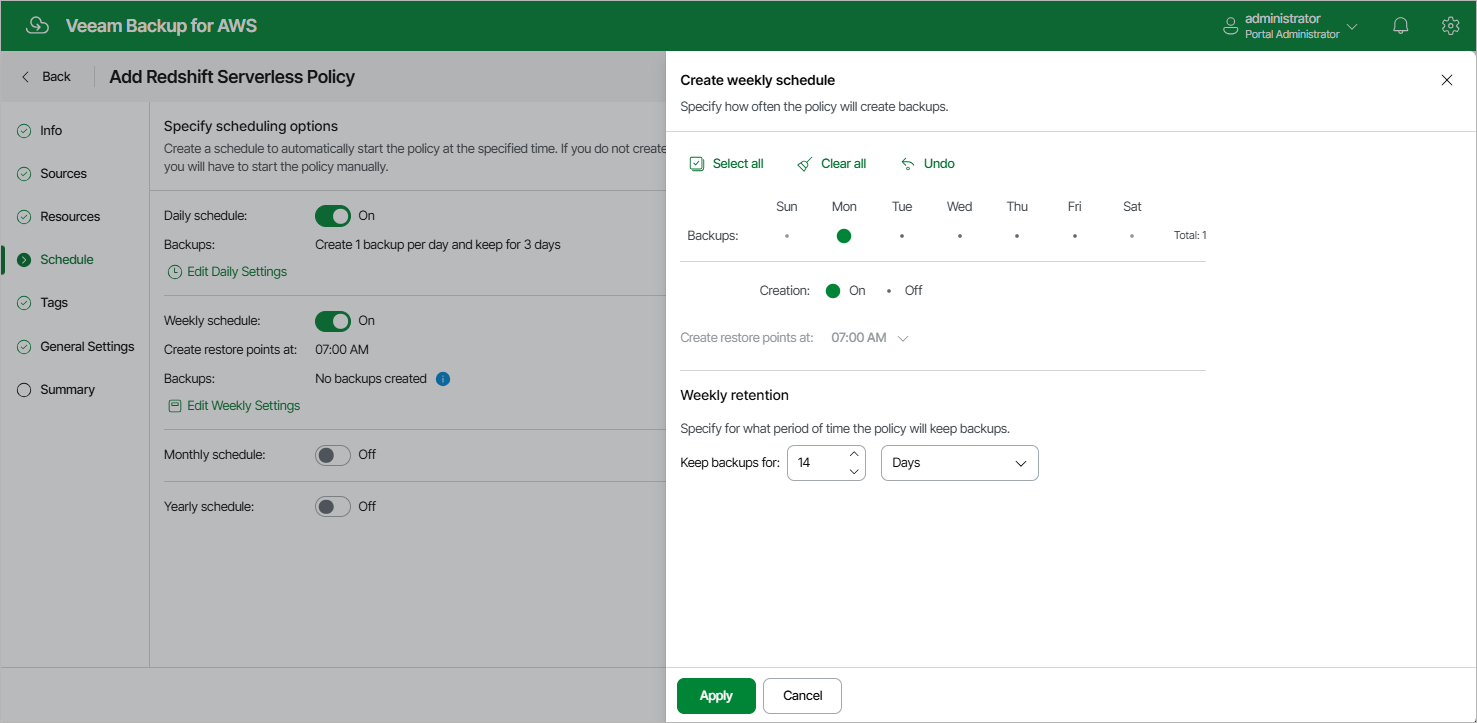This screenshot has height=723, width=1477.
Task: Go to the Tags step
Action: pos(54,303)
